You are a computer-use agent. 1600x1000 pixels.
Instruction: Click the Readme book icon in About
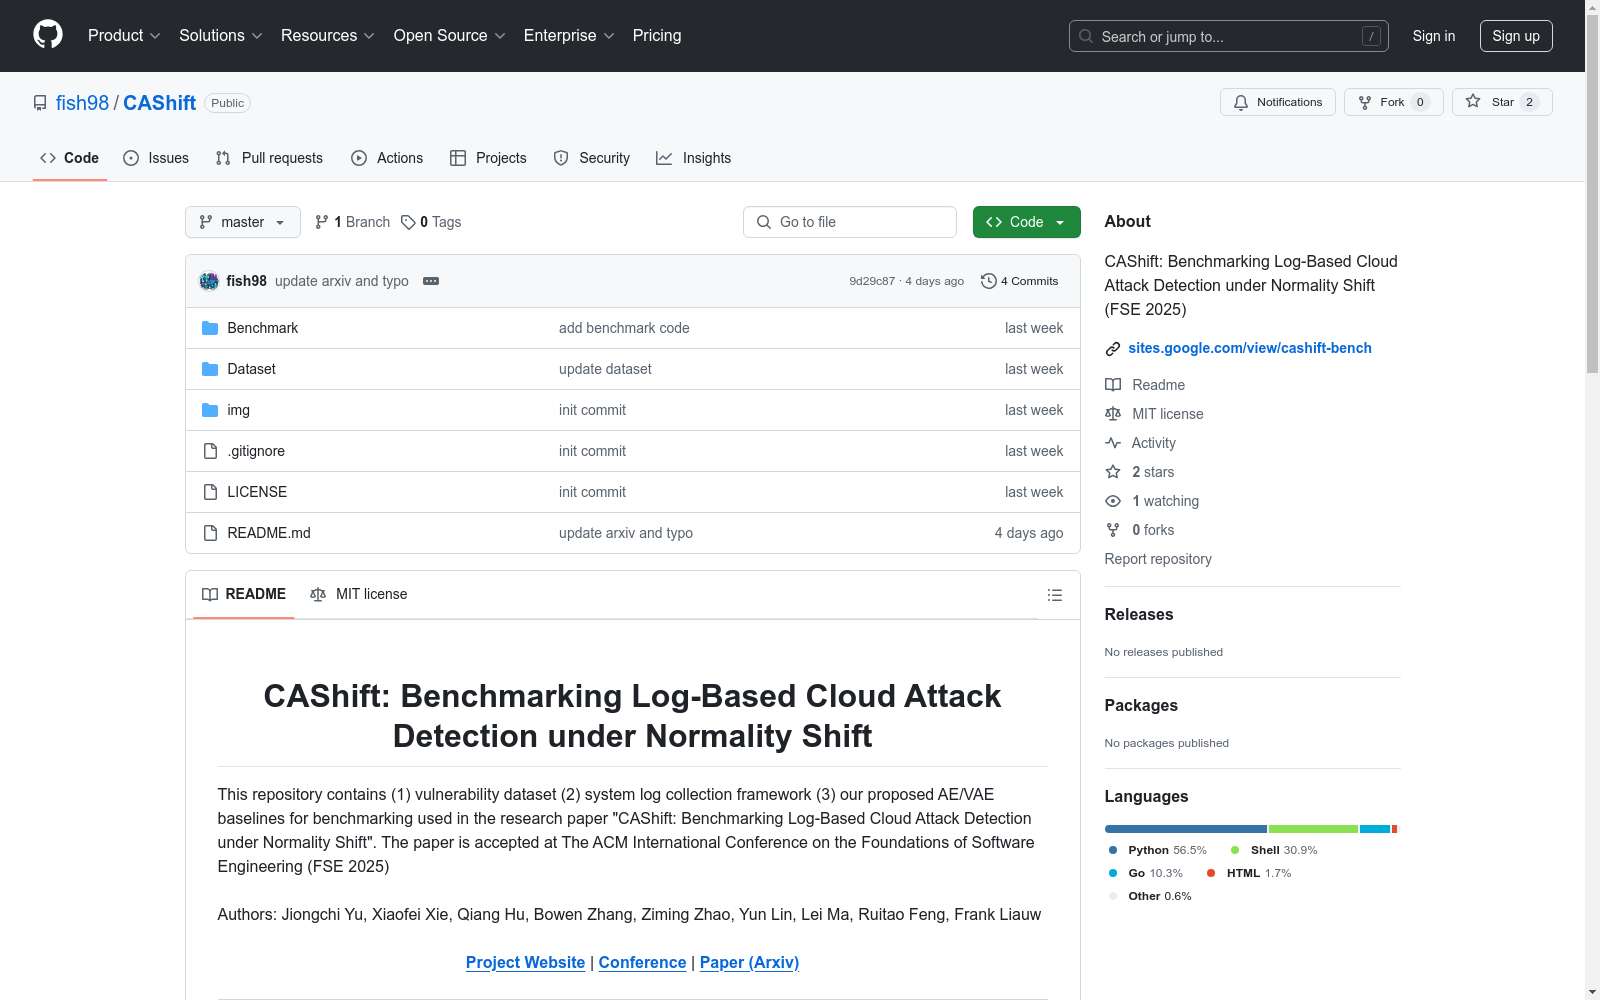tap(1113, 385)
